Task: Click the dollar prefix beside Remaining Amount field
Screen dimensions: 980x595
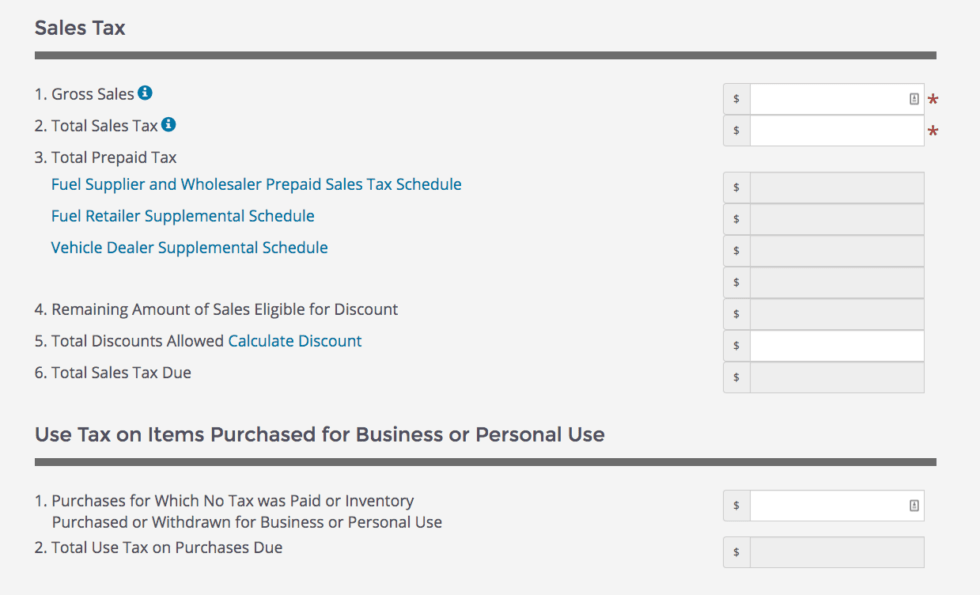Action: (x=736, y=313)
